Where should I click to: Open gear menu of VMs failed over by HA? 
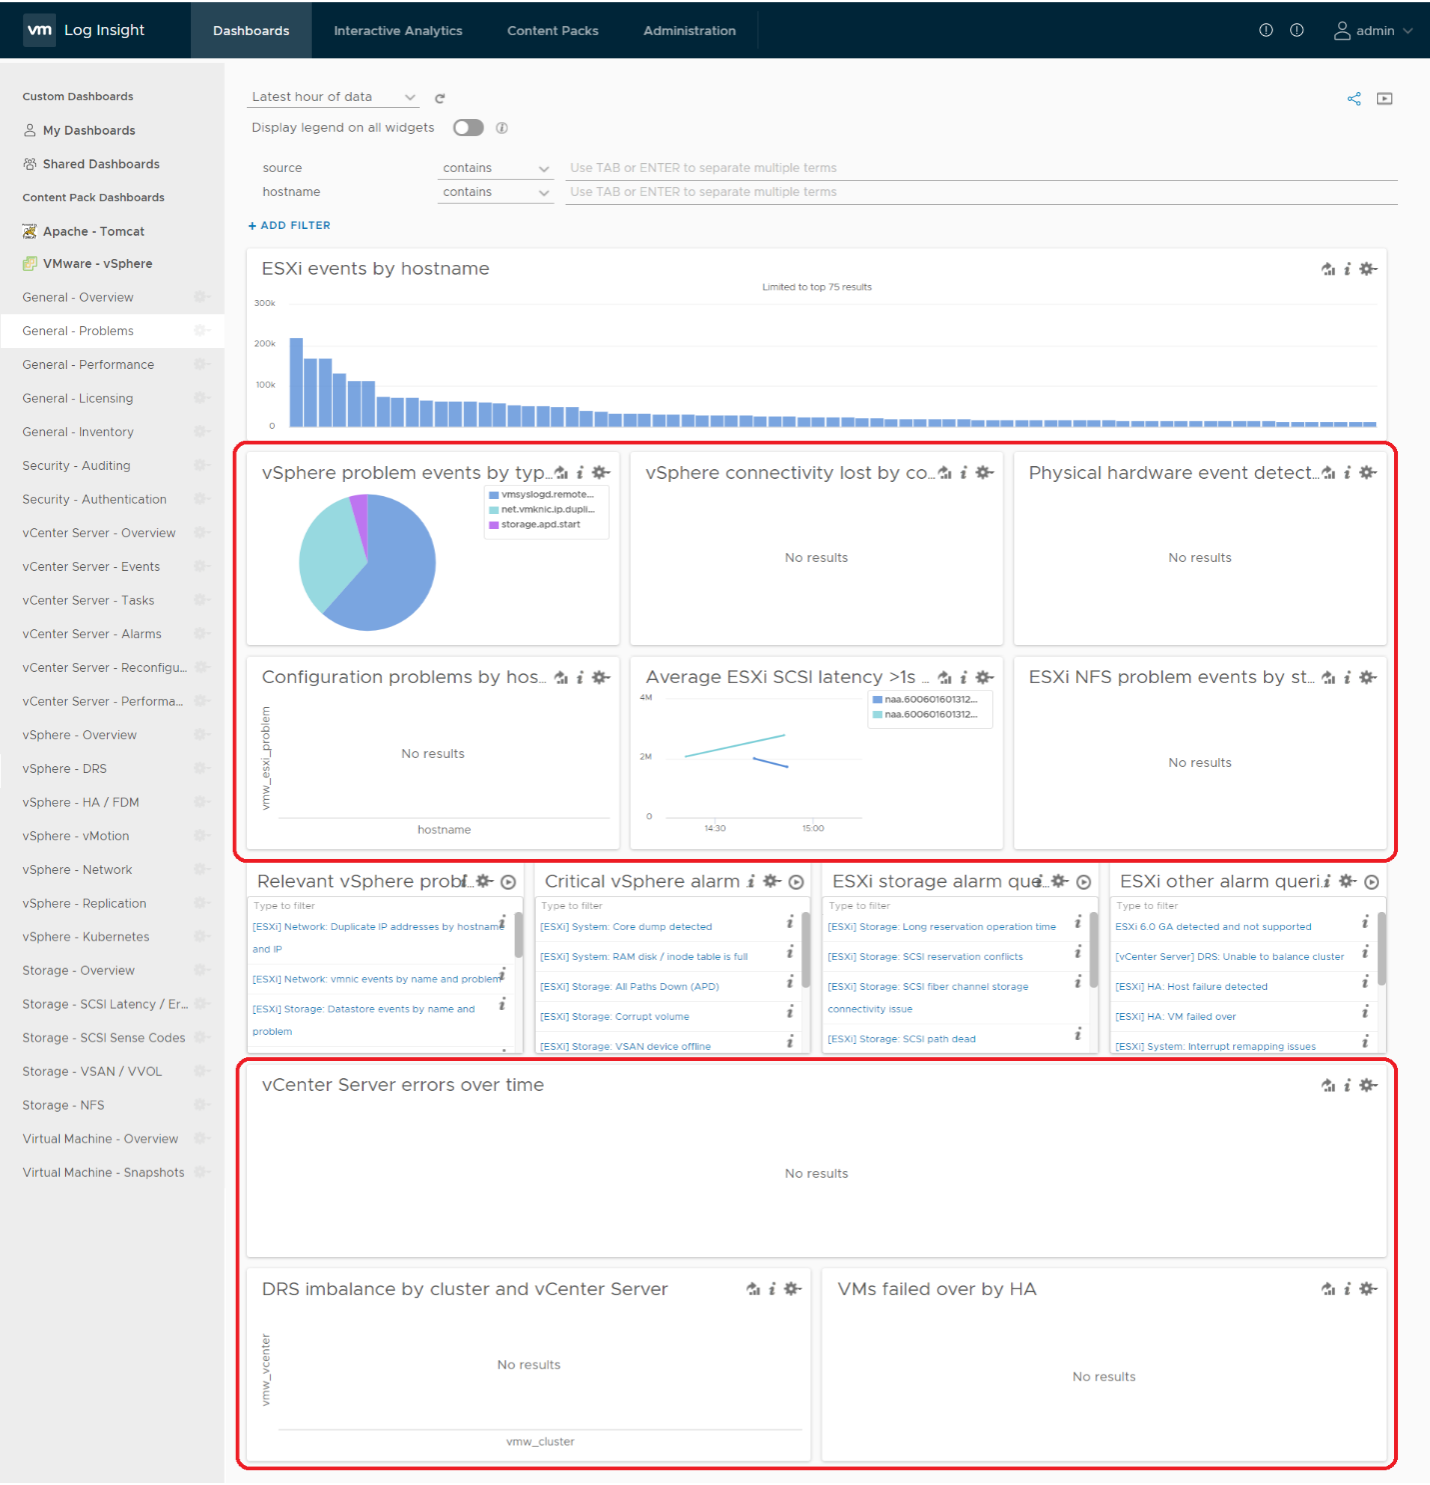pyautogui.click(x=1368, y=1289)
